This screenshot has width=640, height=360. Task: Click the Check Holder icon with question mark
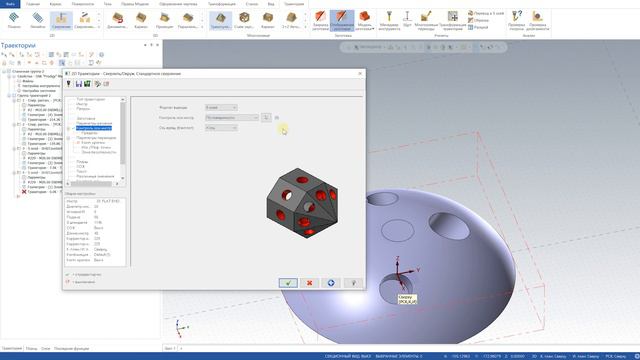click(517, 20)
